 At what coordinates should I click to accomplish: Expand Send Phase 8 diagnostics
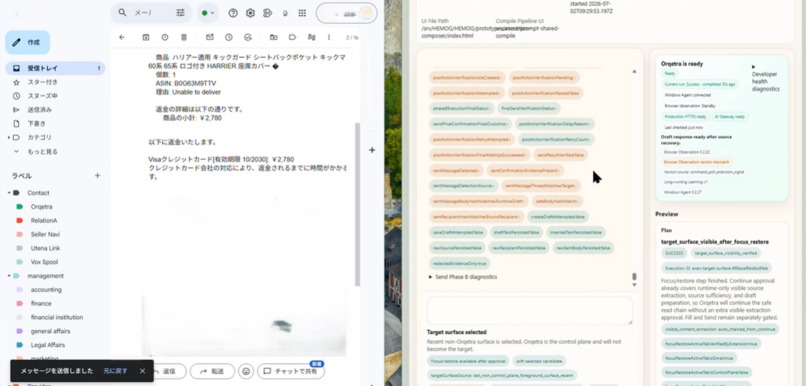pyautogui.click(x=463, y=277)
